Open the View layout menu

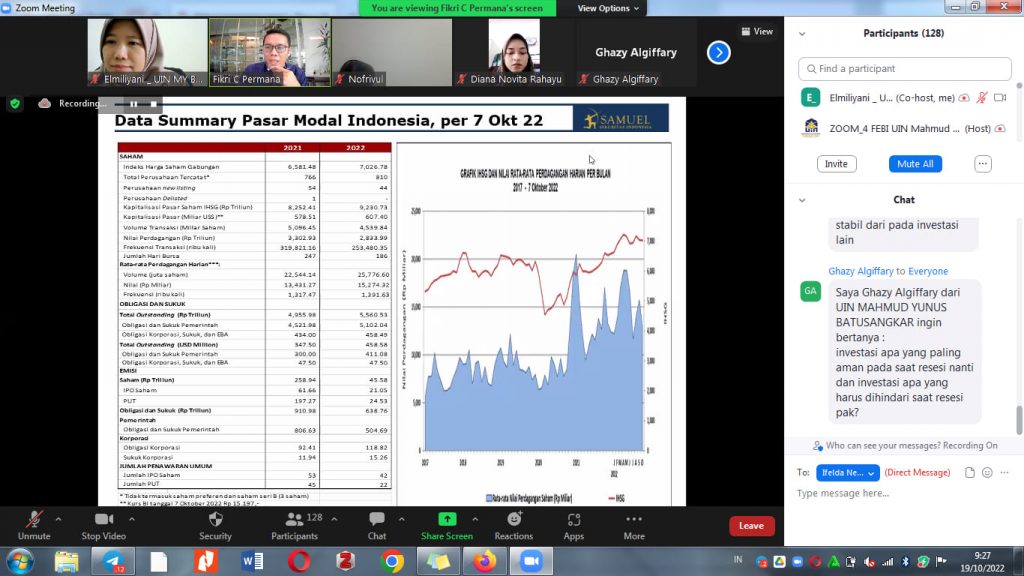point(757,31)
